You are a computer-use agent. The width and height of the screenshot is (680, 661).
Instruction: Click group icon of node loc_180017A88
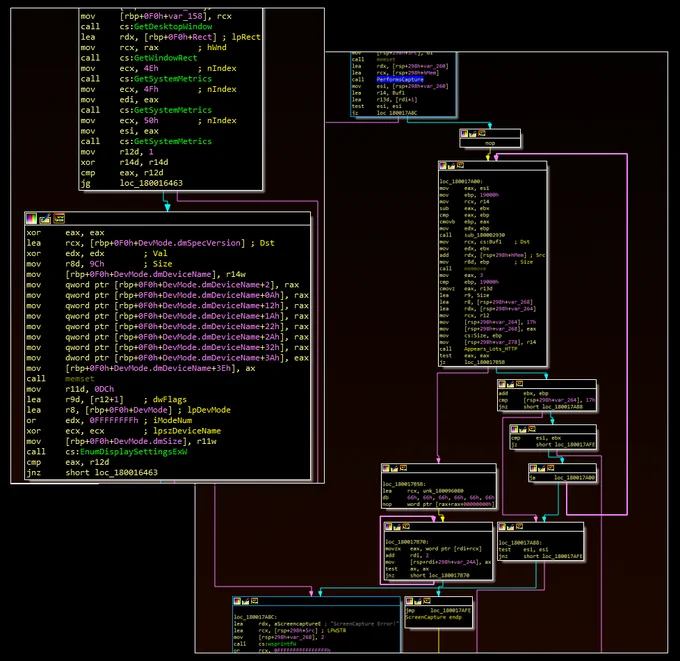(x=520, y=527)
